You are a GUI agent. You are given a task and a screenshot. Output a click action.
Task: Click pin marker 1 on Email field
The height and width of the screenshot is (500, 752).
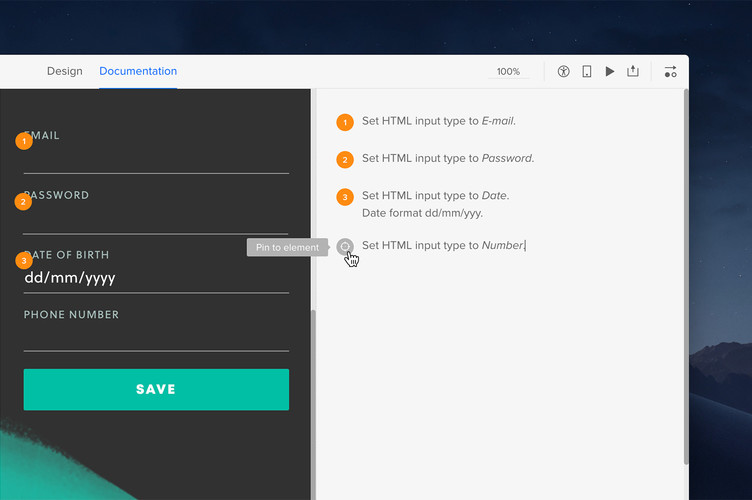(24, 141)
